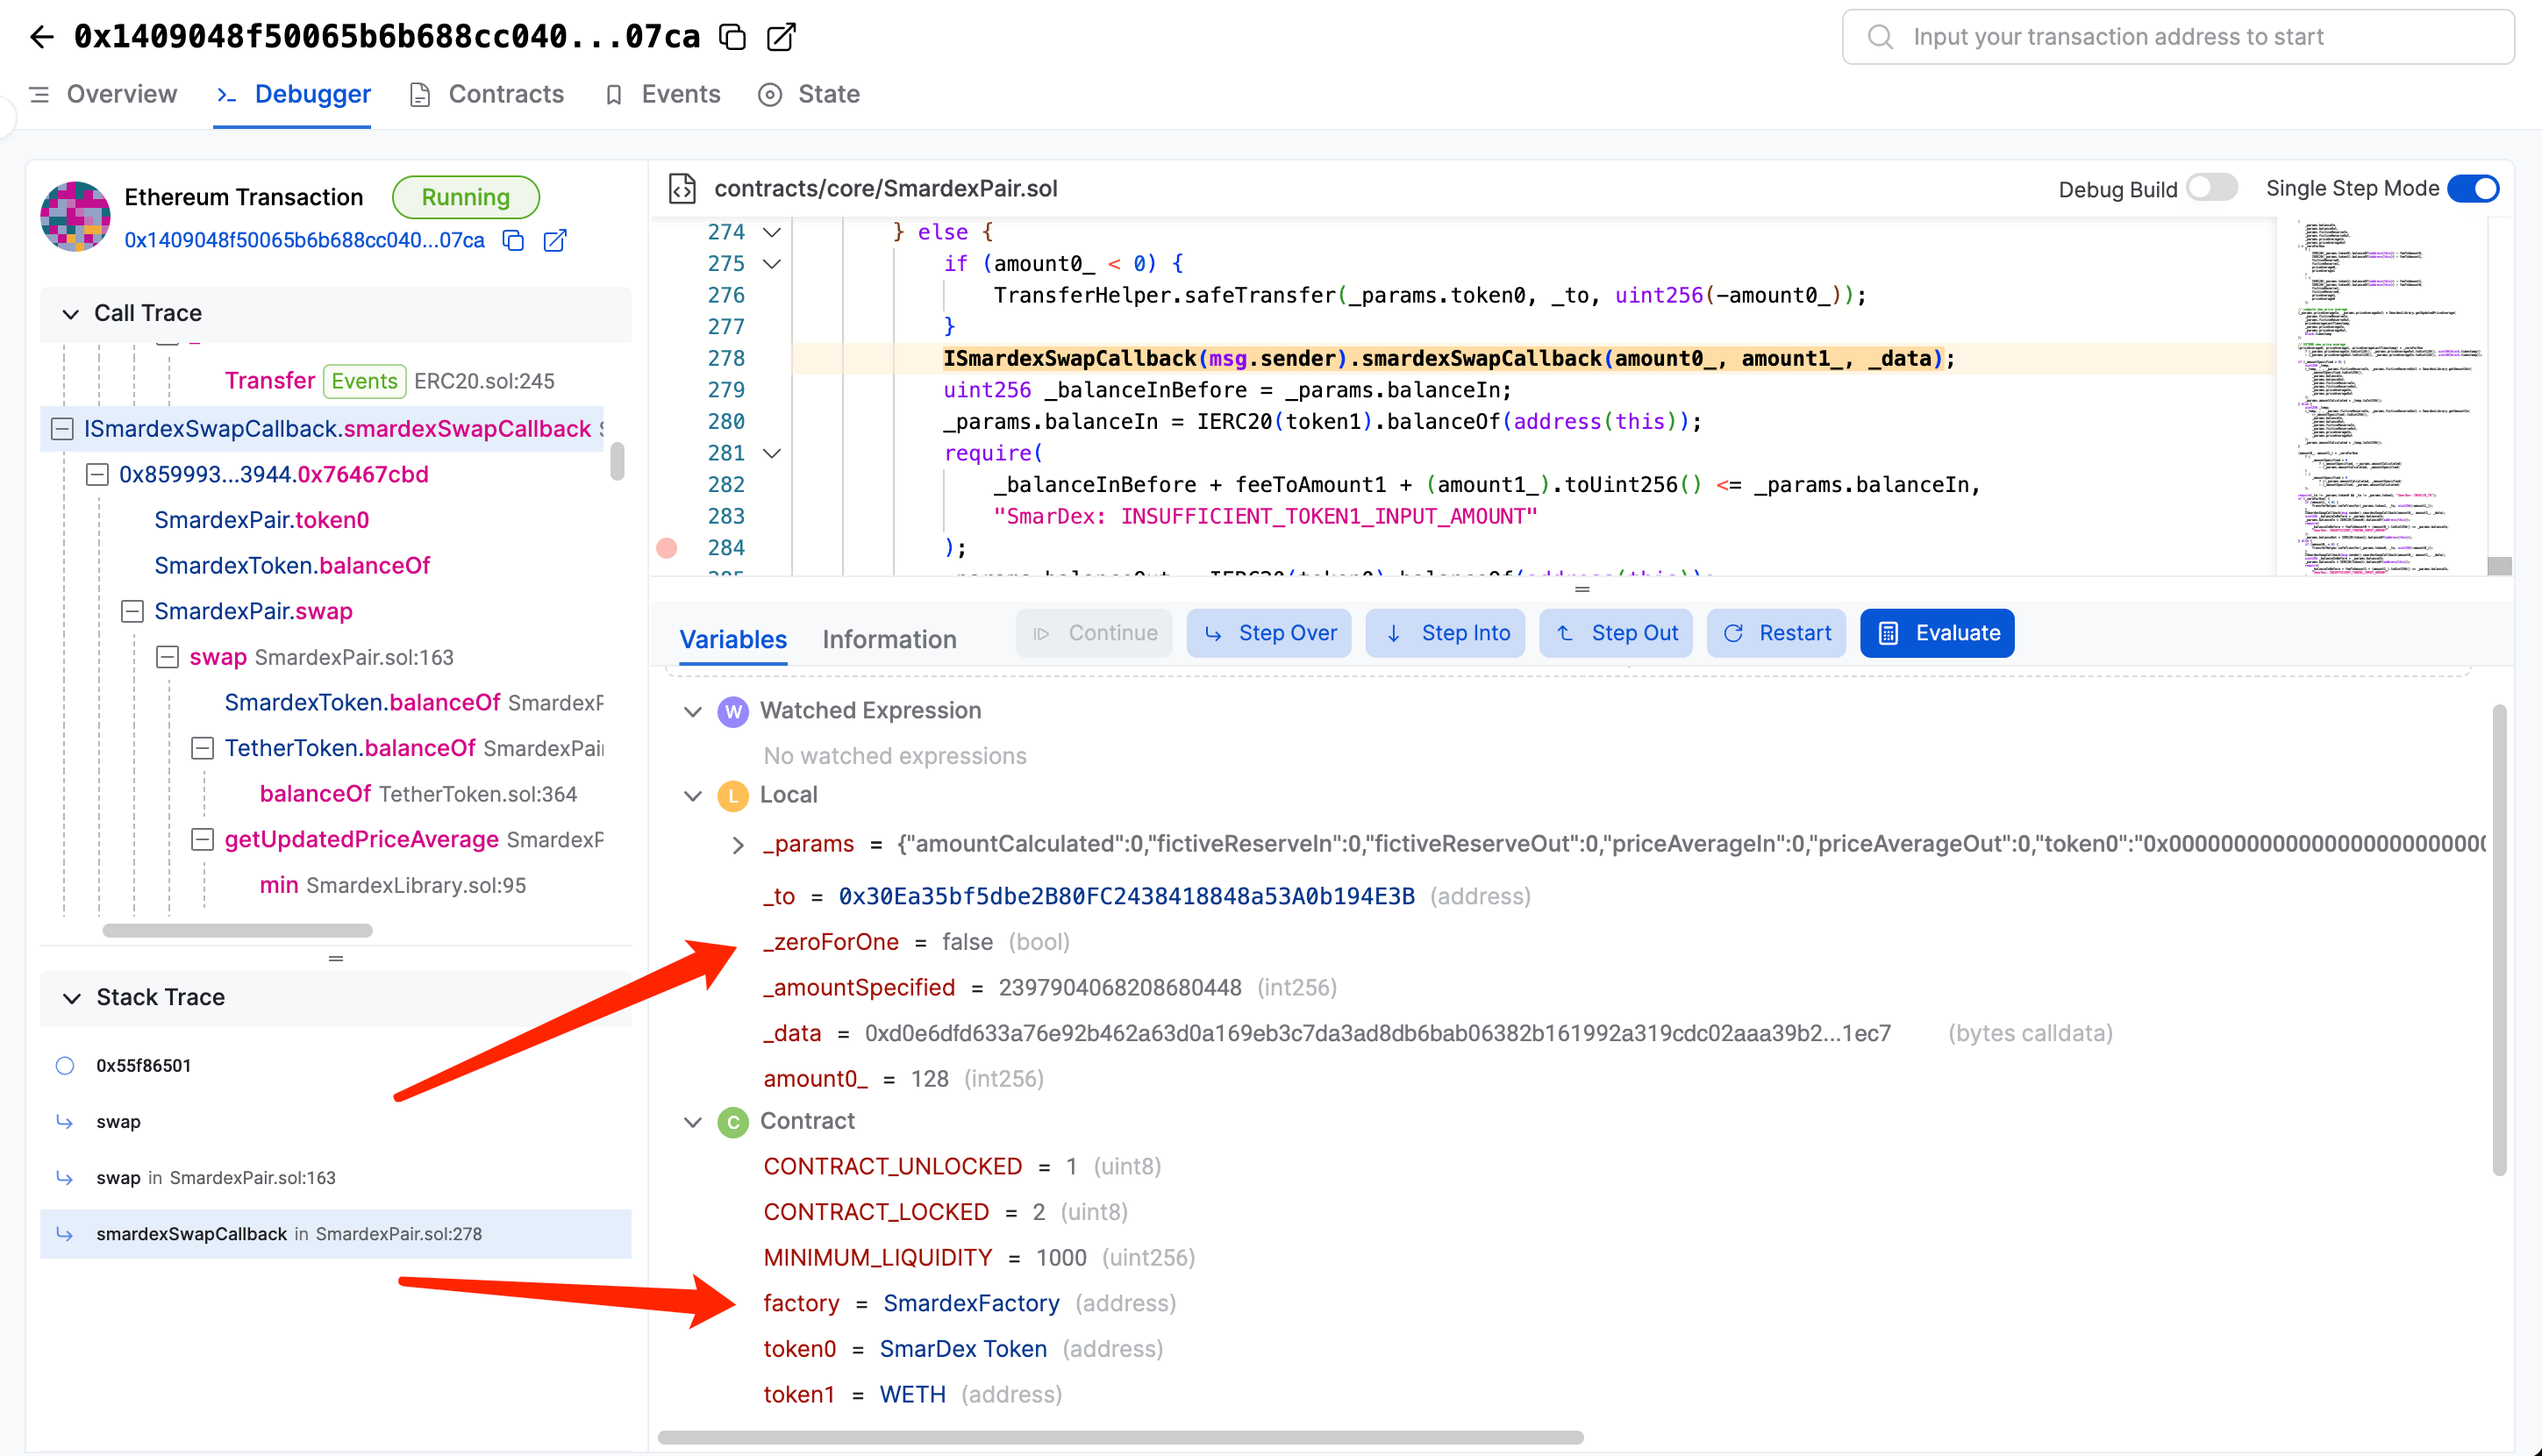Collapse the Contract variables section
This screenshot has height=1456, width=2542.
(692, 1121)
